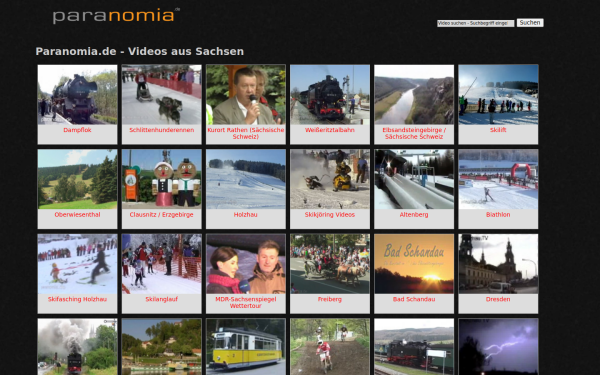Open the smoking steam train thumbnail in bottom row
Screen dimensions: 600x375
[x=77, y=347]
